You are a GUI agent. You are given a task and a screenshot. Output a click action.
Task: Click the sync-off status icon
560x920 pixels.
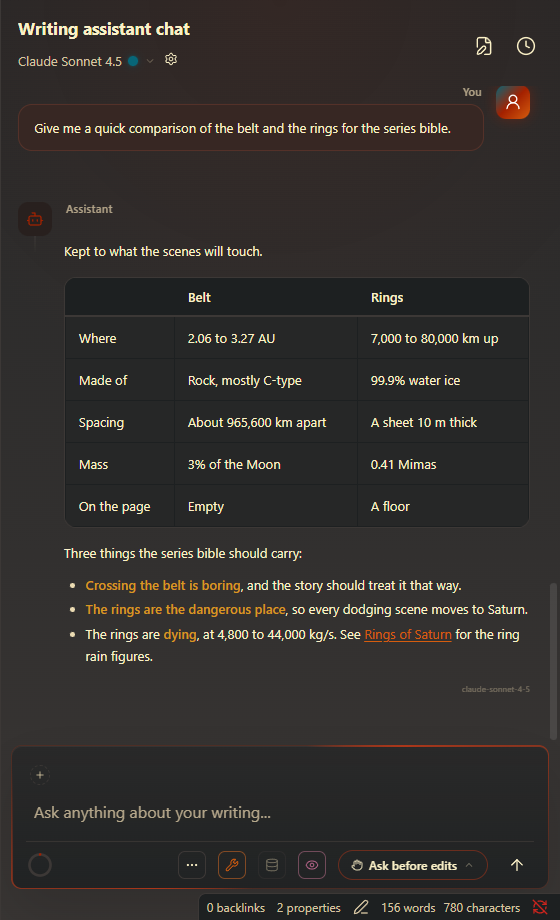(x=540, y=908)
